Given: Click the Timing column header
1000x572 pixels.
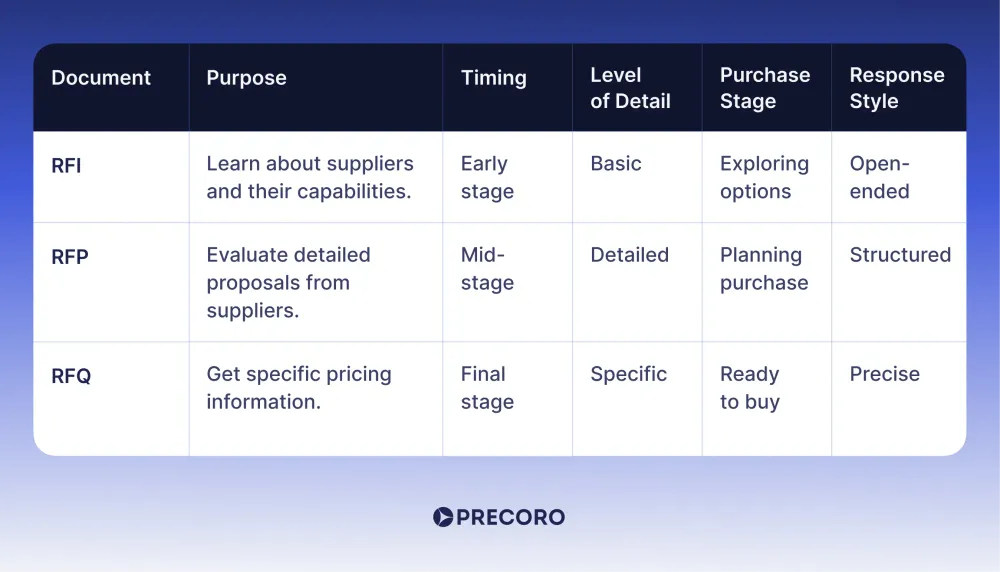Looking at the screenshot, I should click(x=494, y=78).
